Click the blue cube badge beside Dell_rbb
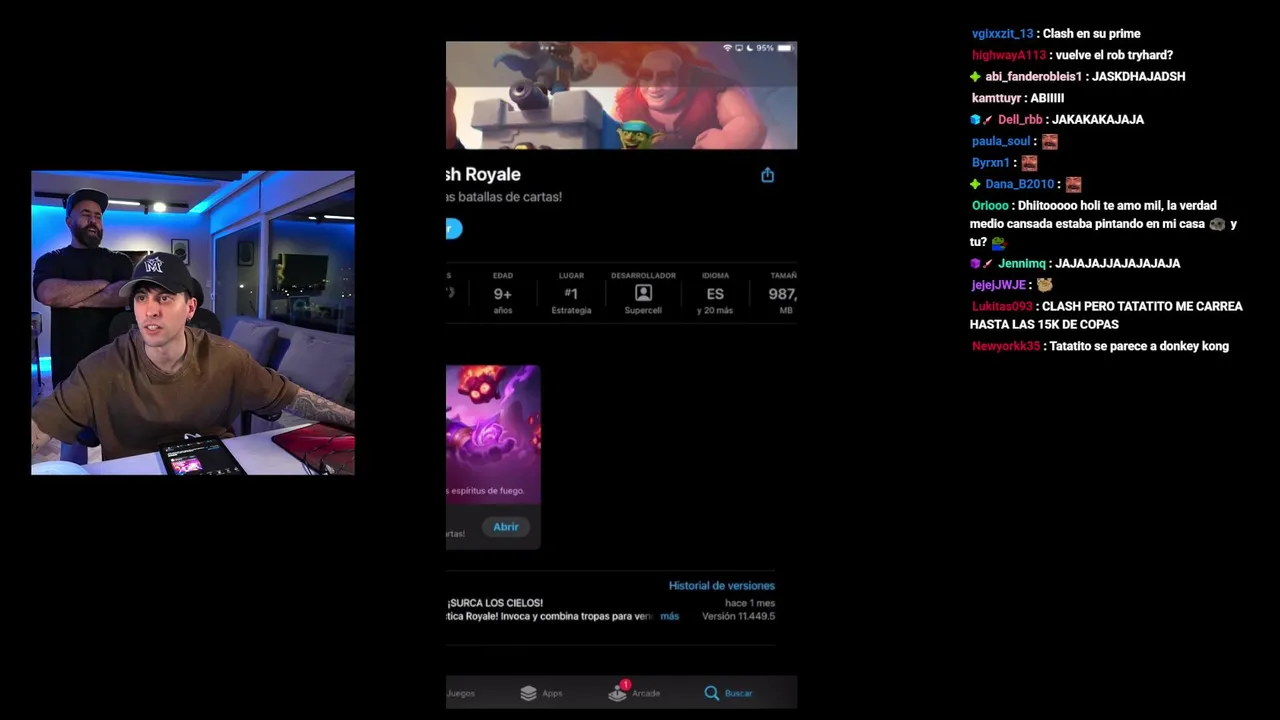Viewport: 1280px width, 720px height. coord(975,119)
